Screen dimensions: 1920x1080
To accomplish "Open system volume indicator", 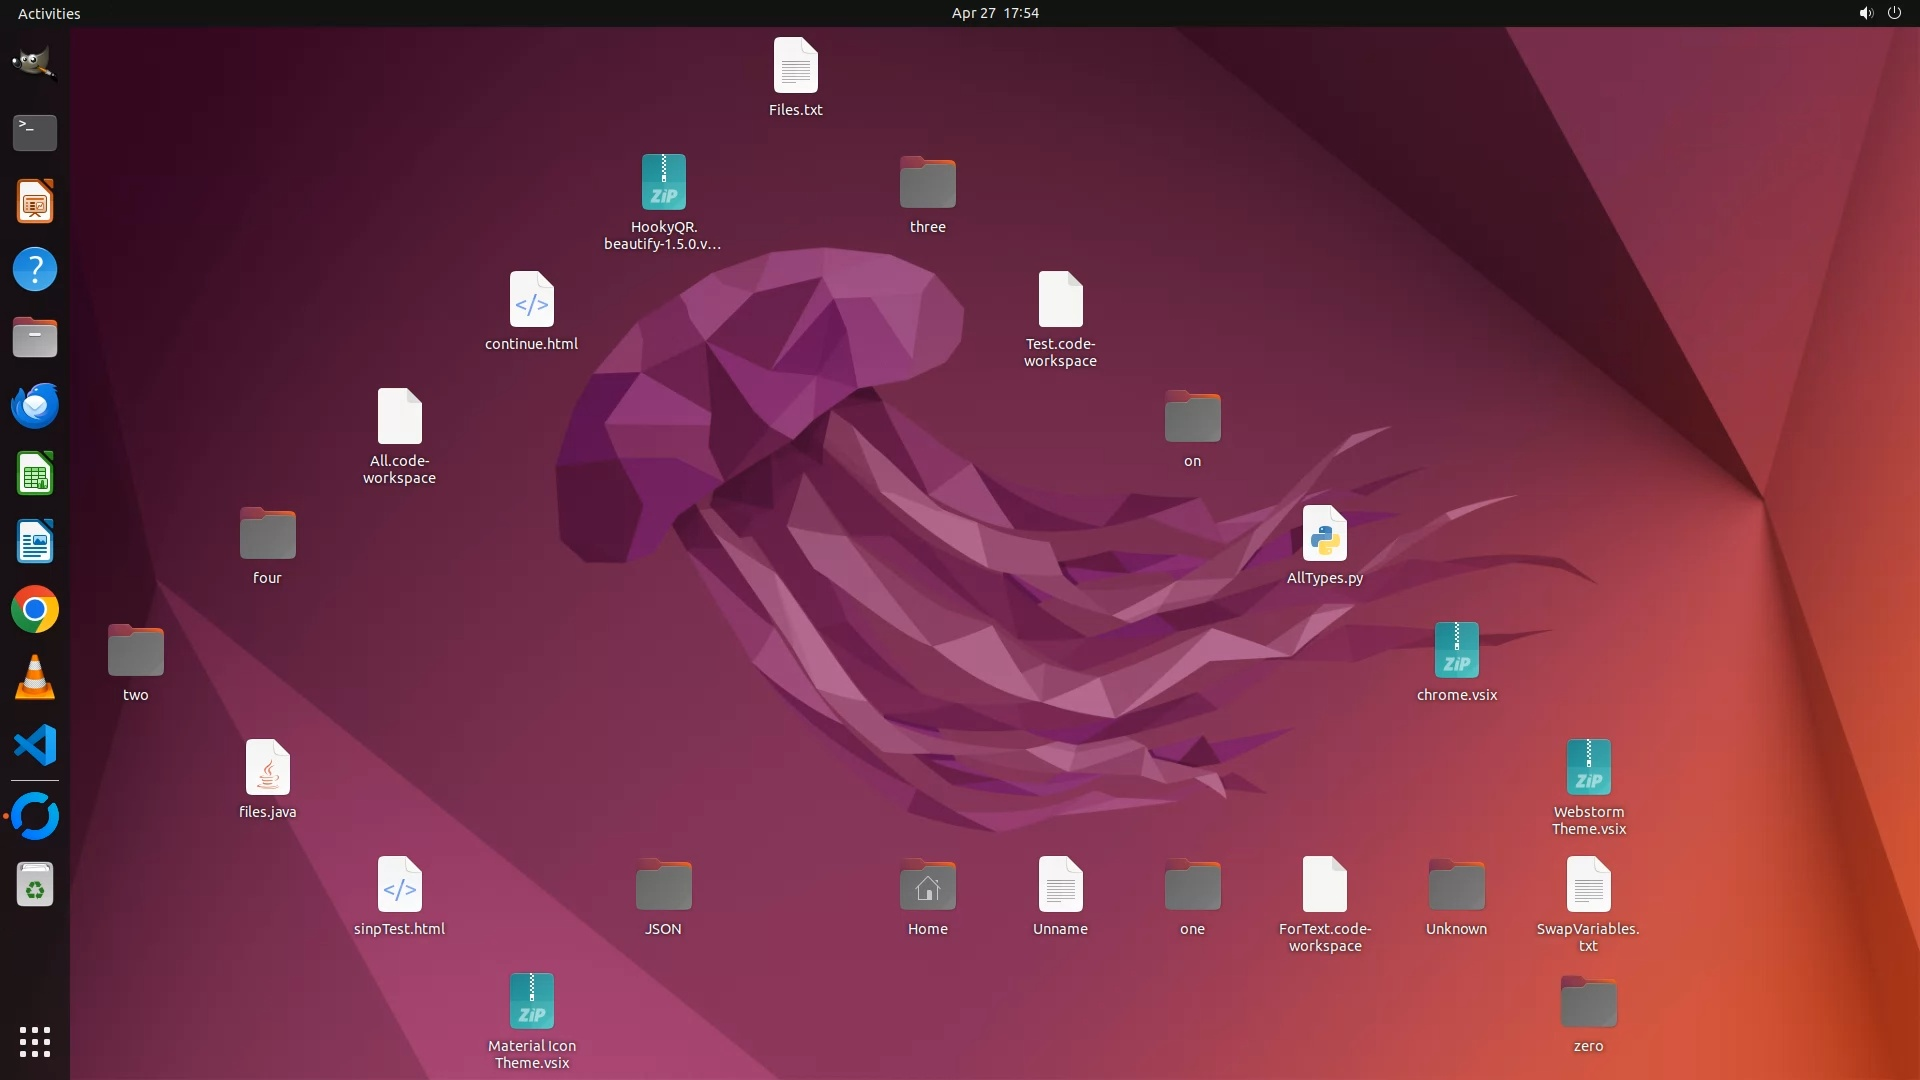I will pos(1865,13).
